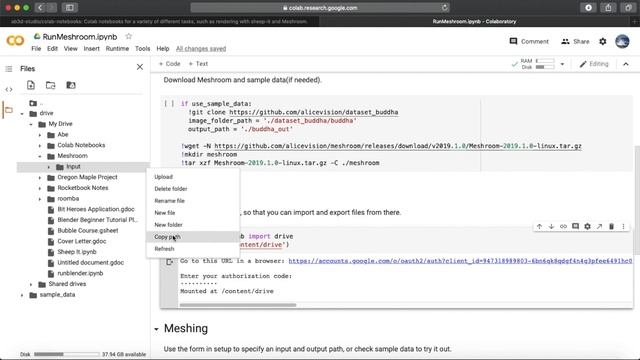
Task: Choose Refresh from context menu
Action: coord(193,249)
